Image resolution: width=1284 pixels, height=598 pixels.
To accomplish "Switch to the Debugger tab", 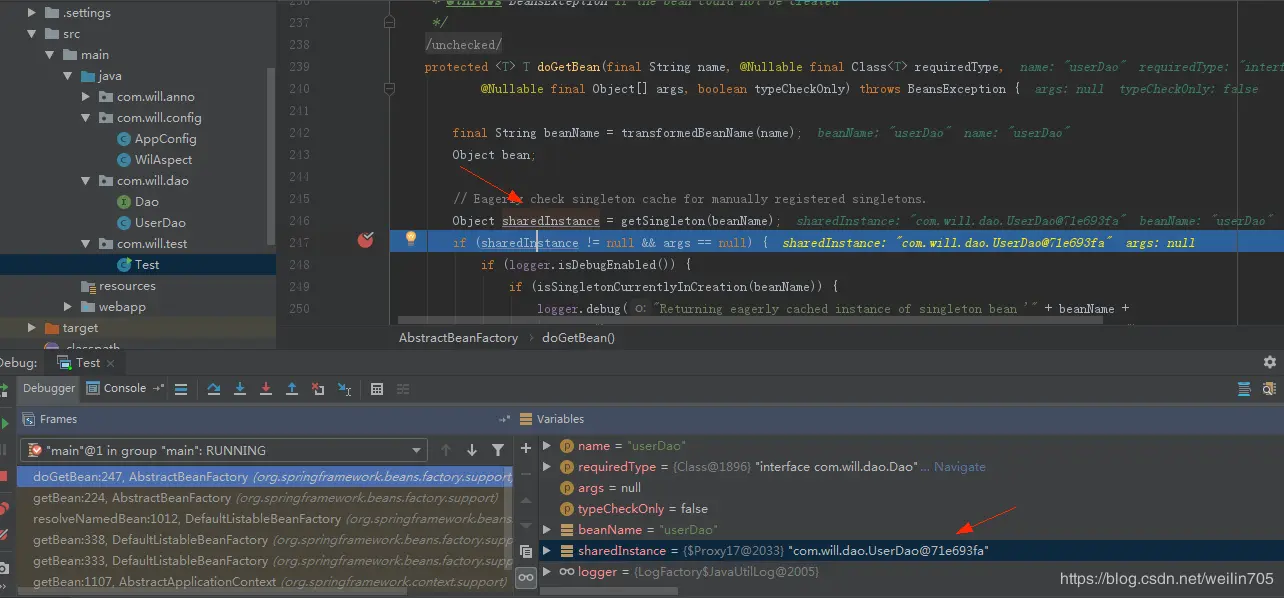I will click(49, 388).
